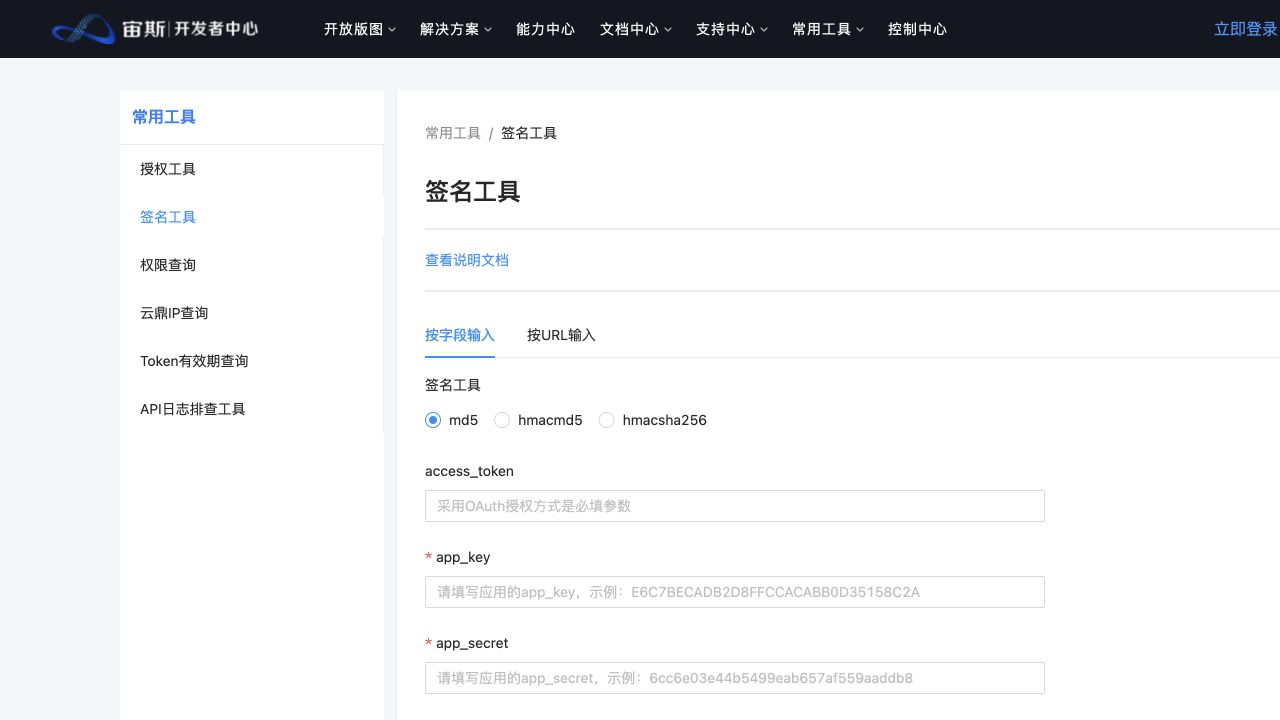Select the hmacmd5 radio button
Screen dimensions: 1280x720
[x=502, y=420]
